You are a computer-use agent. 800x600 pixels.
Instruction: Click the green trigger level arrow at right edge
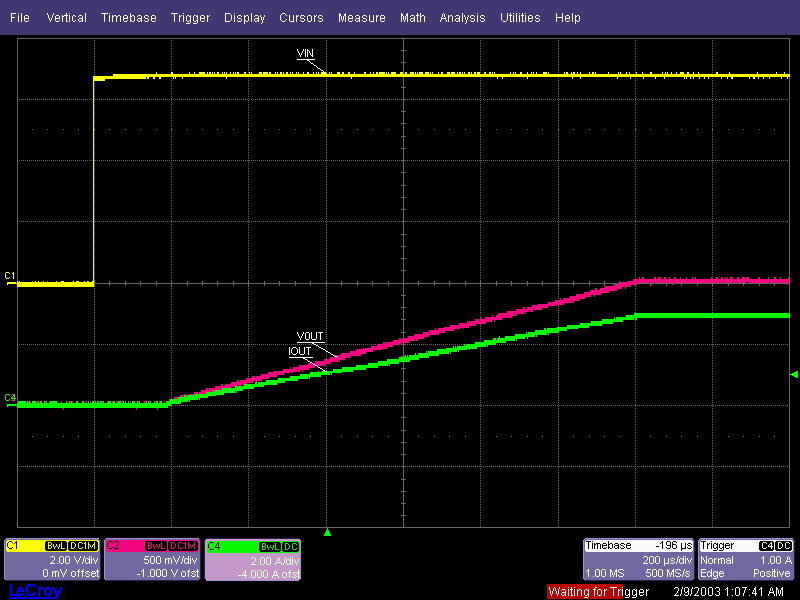click(x=794, y=374)
